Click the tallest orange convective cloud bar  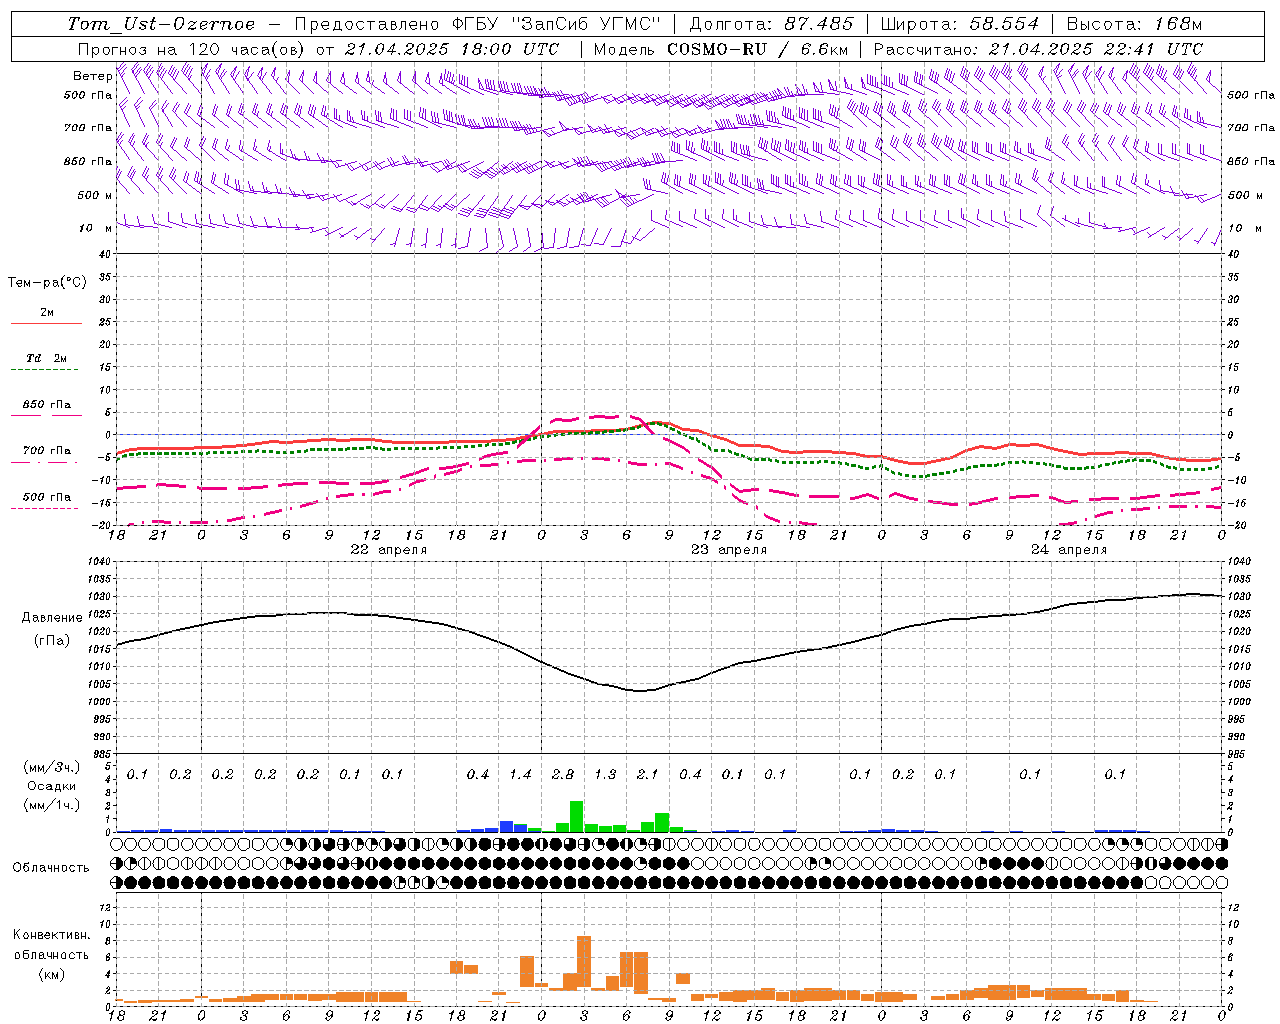coord(584,963)
